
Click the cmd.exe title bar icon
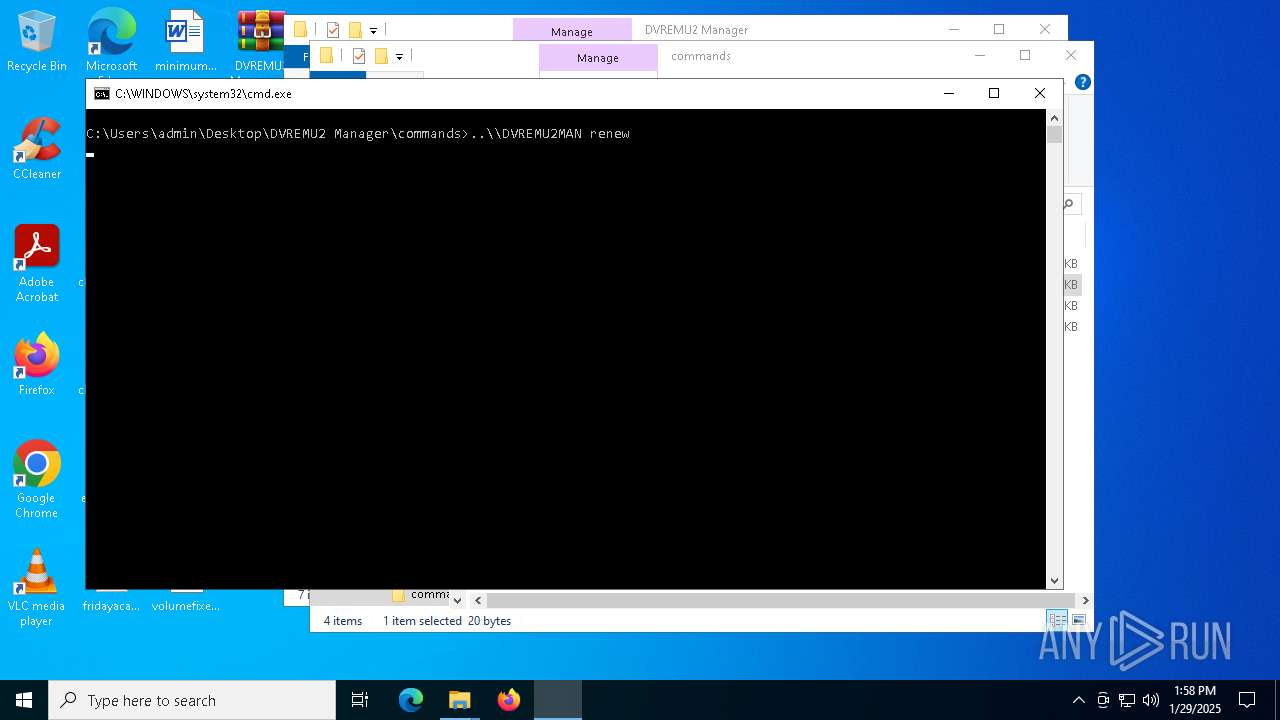pyautogui.click(x=101, y=93)
